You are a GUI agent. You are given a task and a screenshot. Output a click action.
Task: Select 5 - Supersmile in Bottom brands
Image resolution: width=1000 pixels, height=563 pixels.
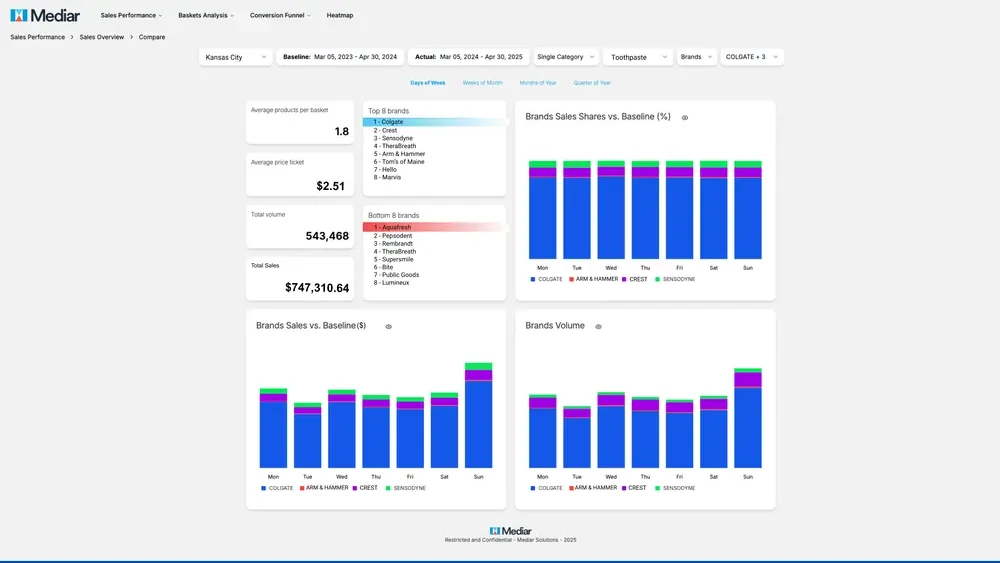(393, 260)
